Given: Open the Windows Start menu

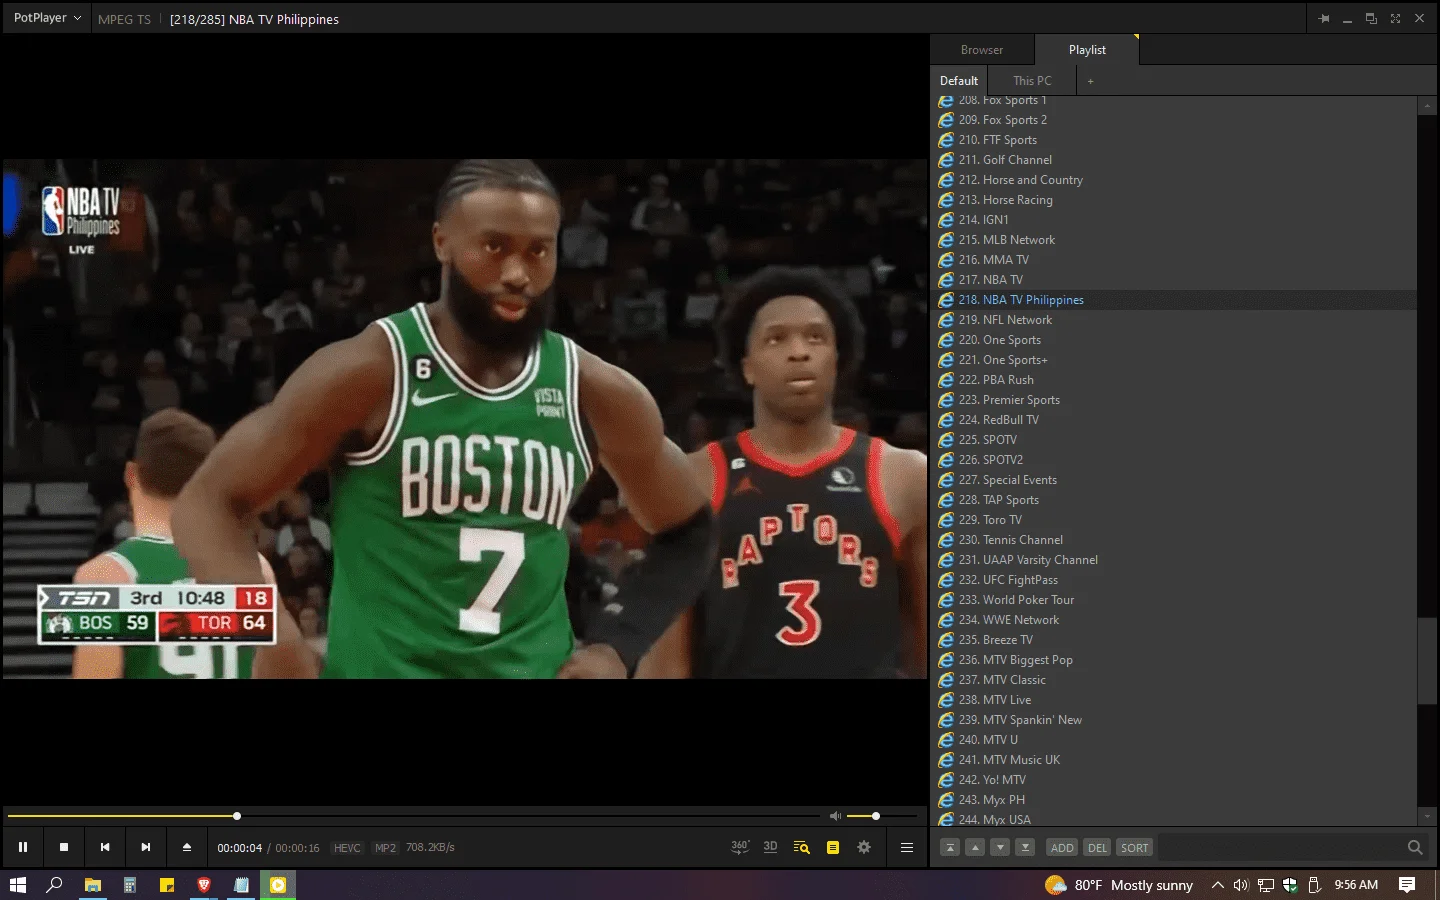Looking at the screenshot, I should pyautogui.click(x=18, y=885).
